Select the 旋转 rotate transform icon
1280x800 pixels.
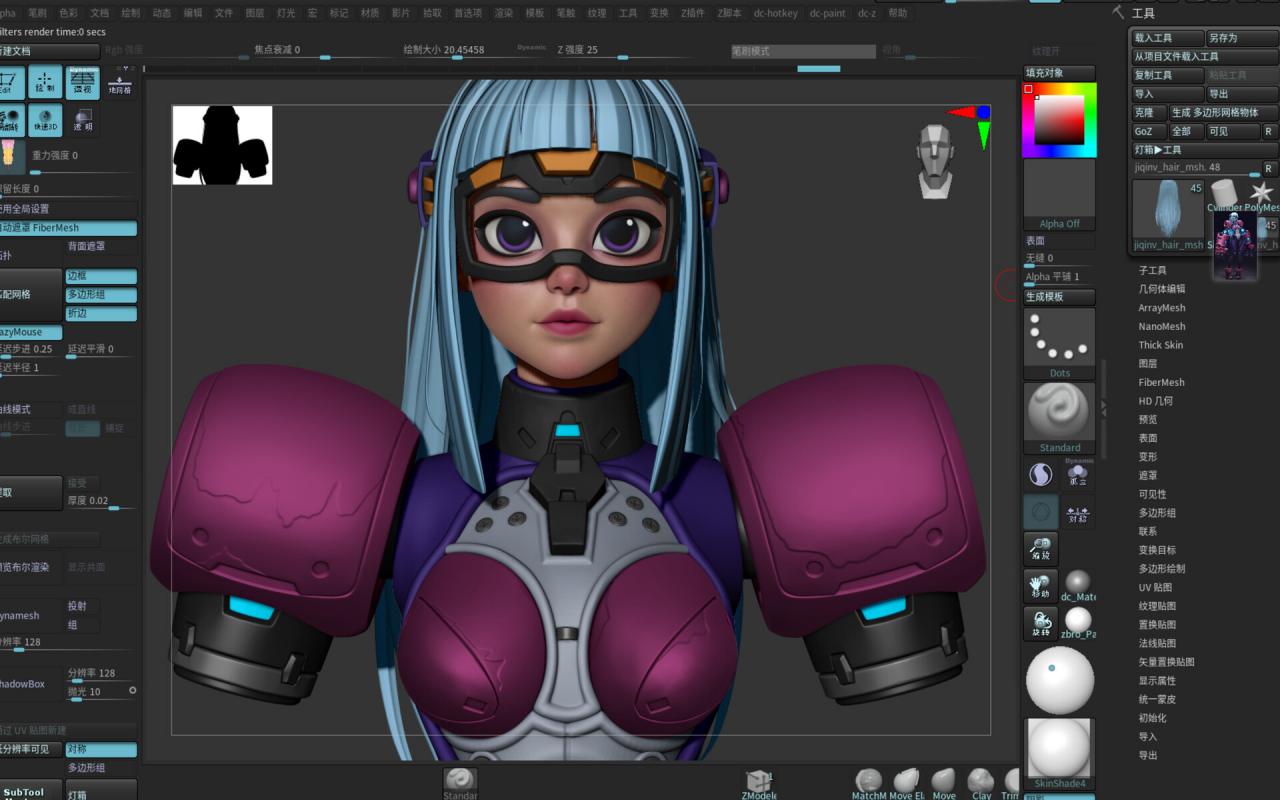1040,622
